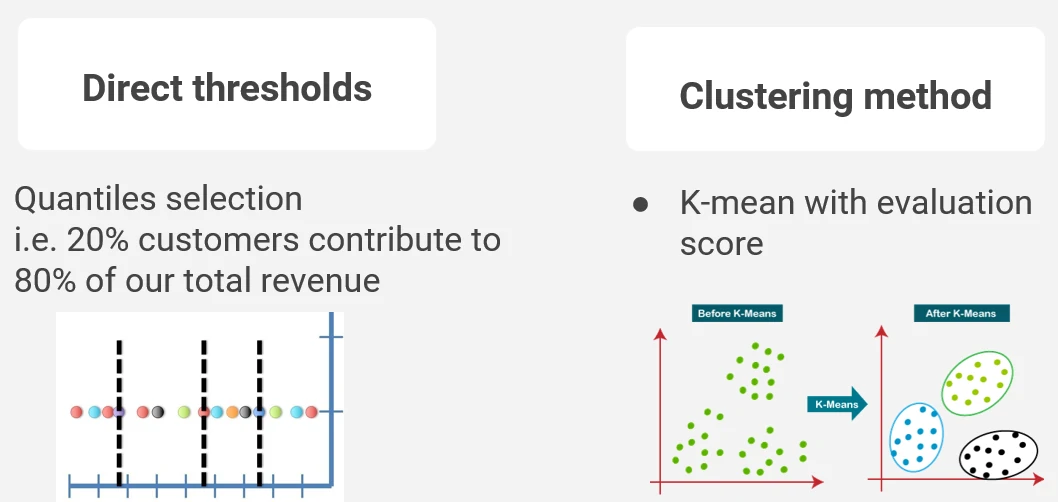Select the blue cluster ellipse

916,436
